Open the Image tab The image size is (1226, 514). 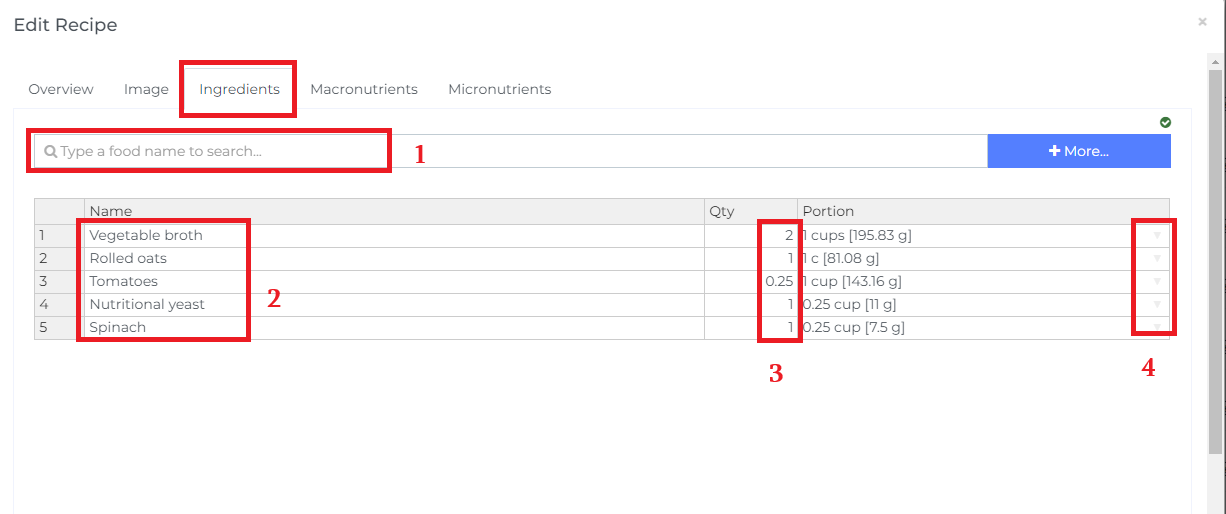coord(146,89)
